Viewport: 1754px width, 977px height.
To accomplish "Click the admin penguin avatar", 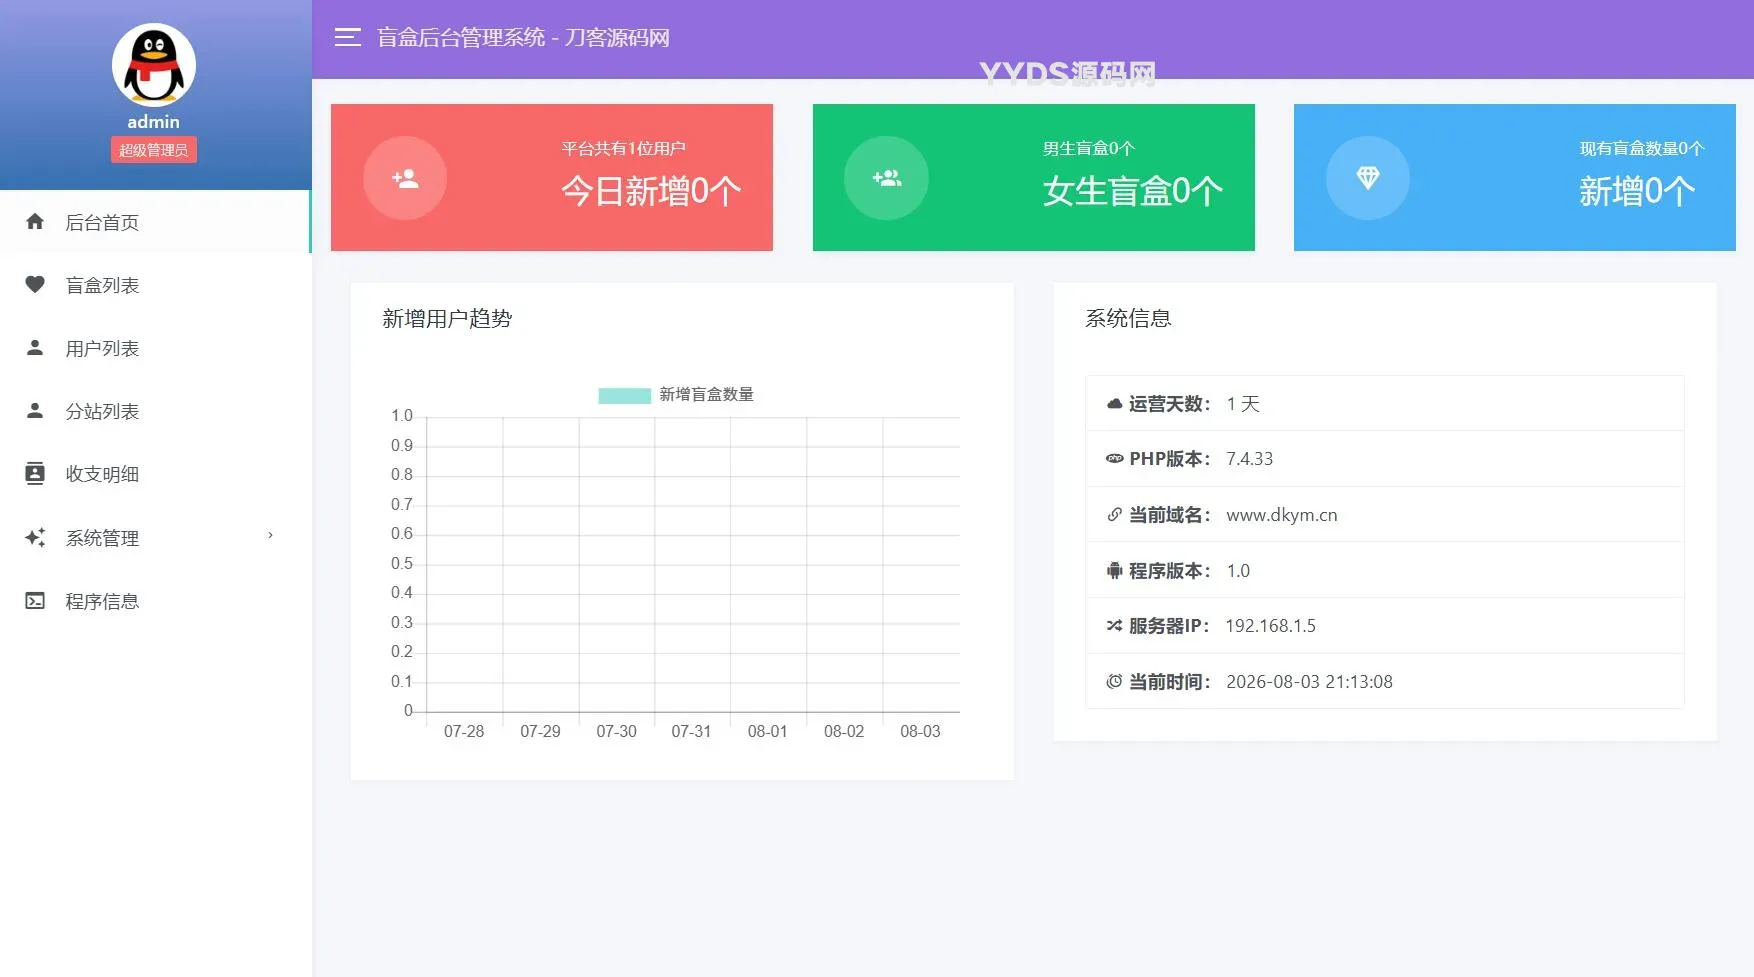I will click(154, 65).
